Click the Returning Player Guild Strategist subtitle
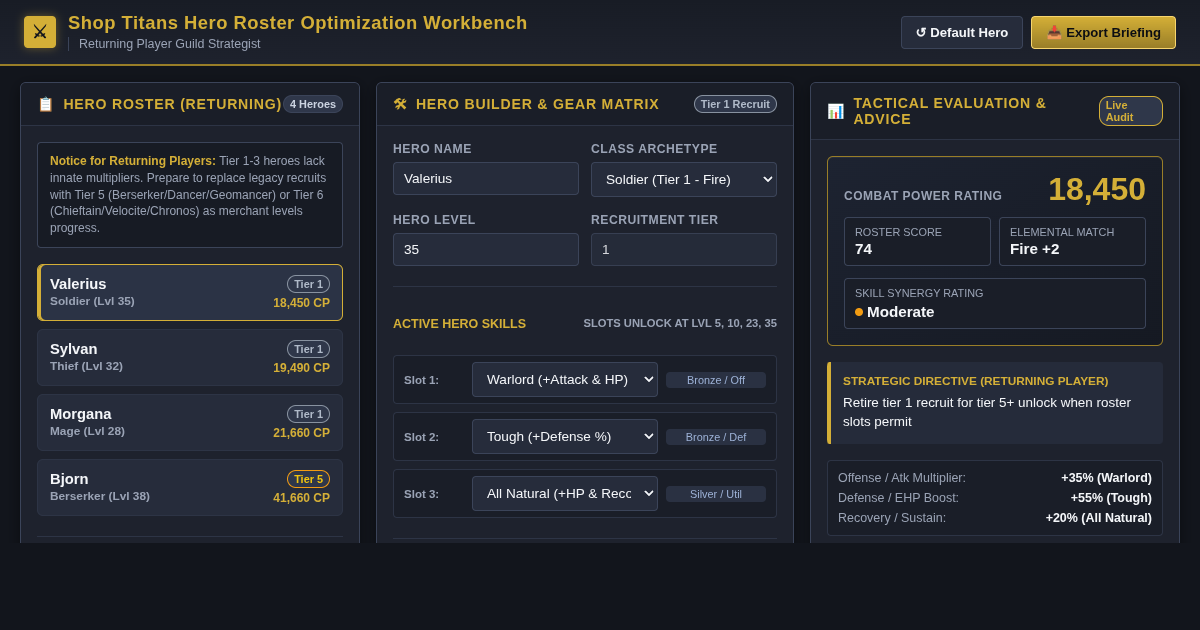 click(x=169, y=44)
